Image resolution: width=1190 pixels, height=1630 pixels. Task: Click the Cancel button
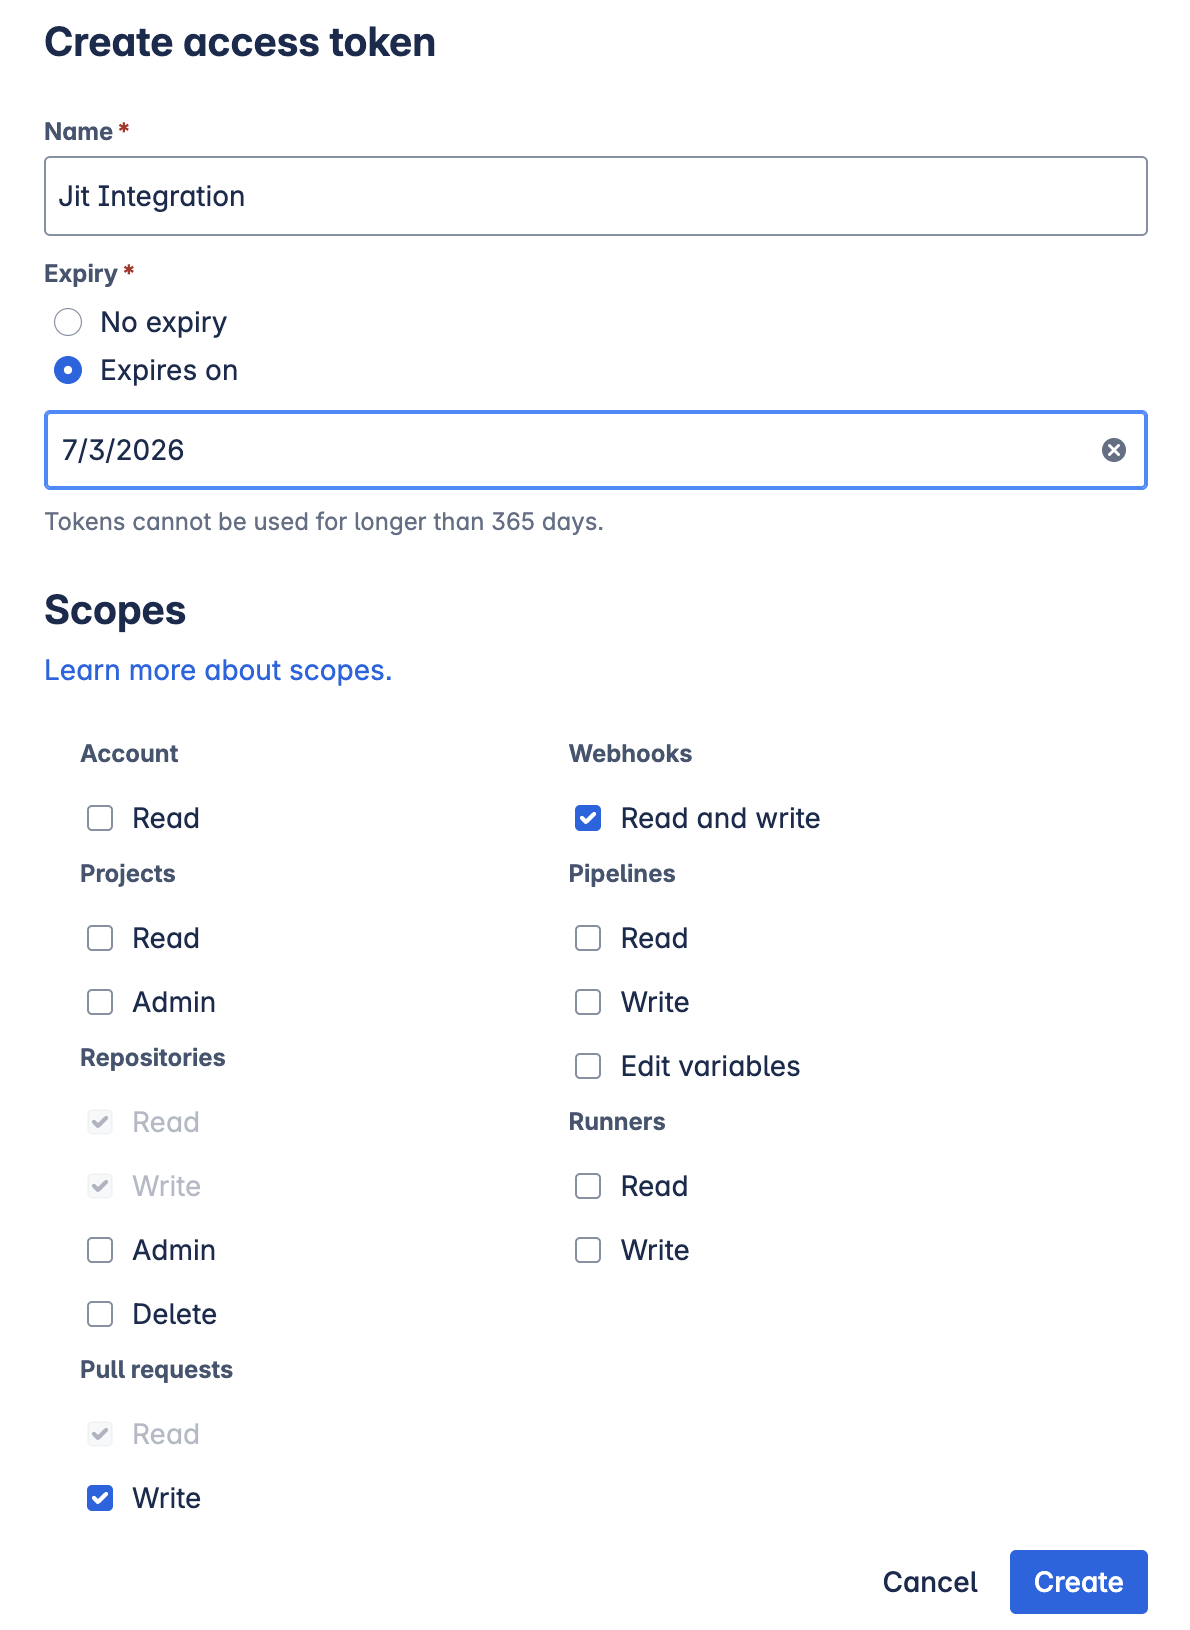pyautogui.click(x=930, y=1582)
